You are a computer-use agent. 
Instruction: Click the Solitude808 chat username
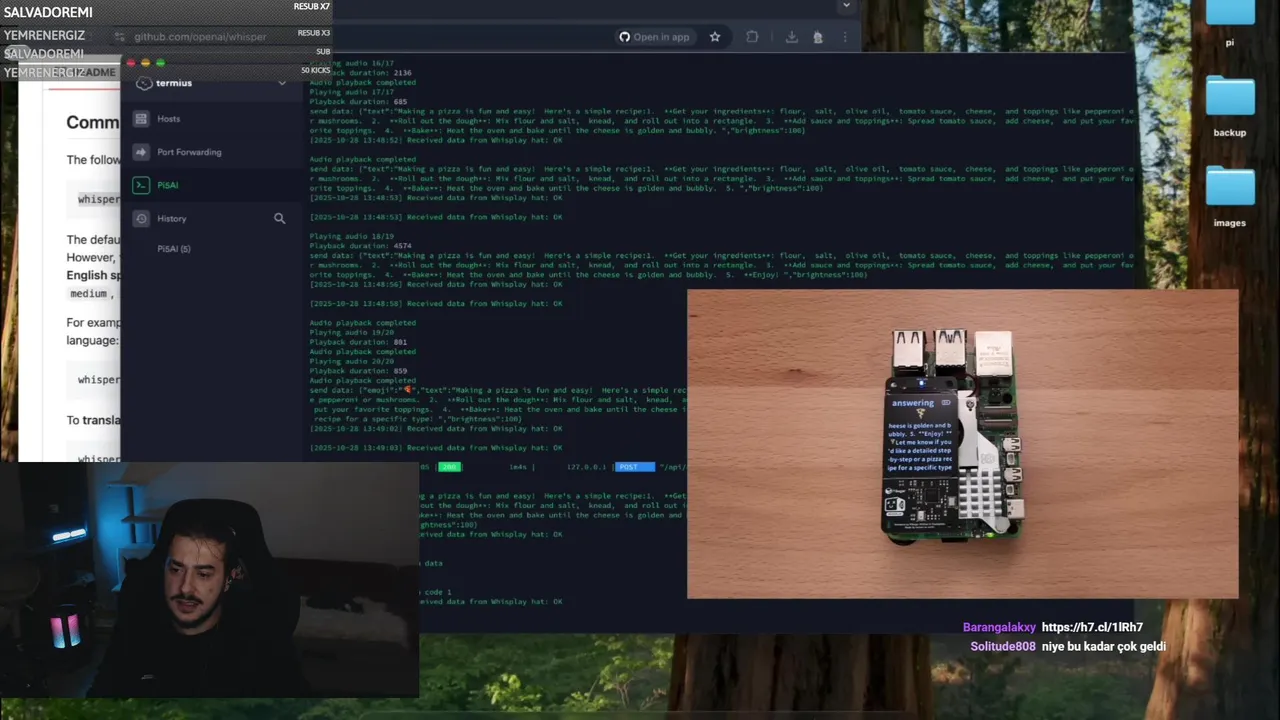click(1003, 646)
